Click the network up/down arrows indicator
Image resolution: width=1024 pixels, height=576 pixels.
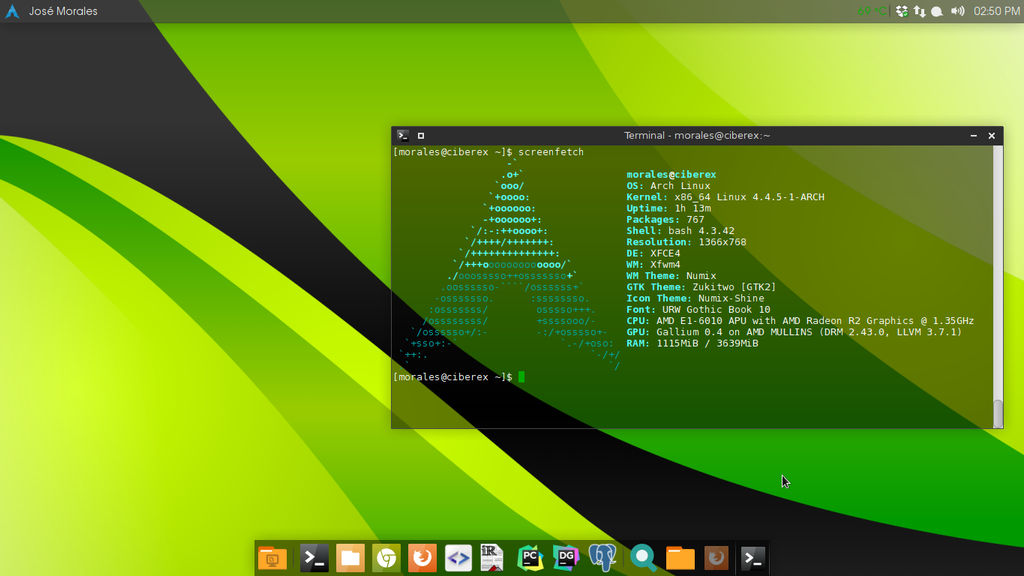point(919,11)
